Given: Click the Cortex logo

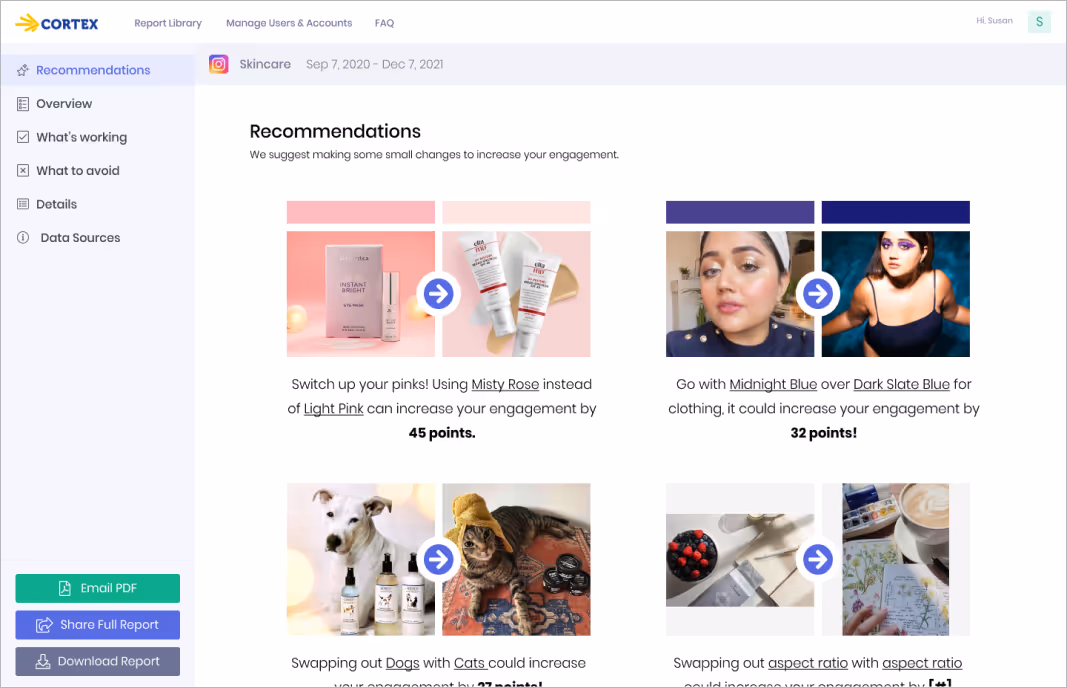Looking at the screenshot, I should 57,23.
